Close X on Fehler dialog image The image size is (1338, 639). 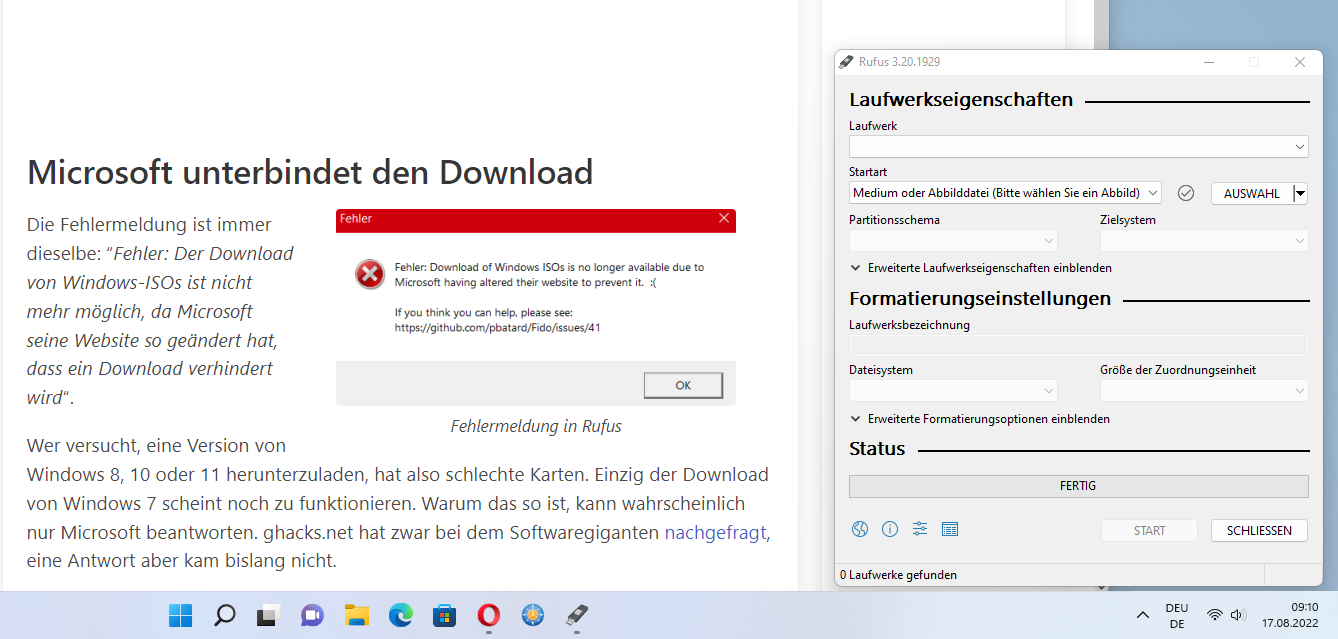[724, 218]
